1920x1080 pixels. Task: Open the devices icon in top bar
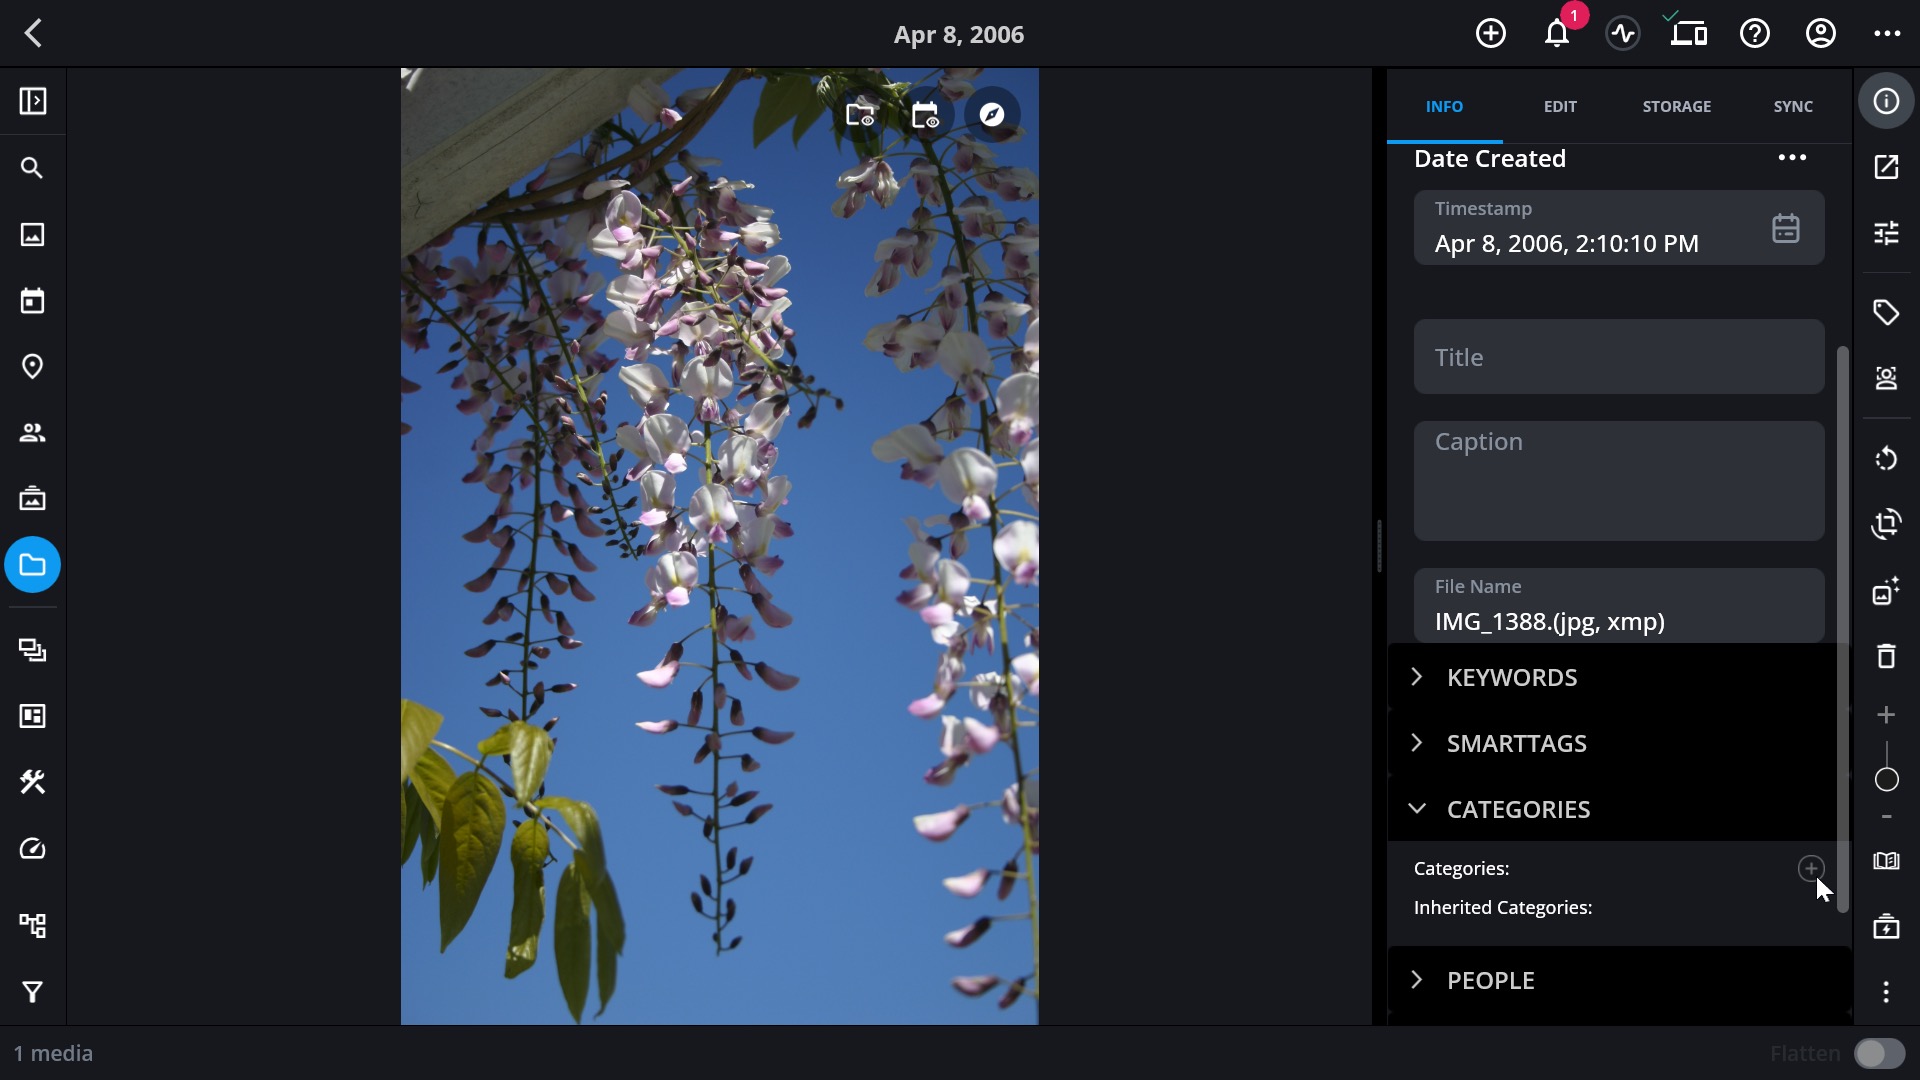(1688, 34)
